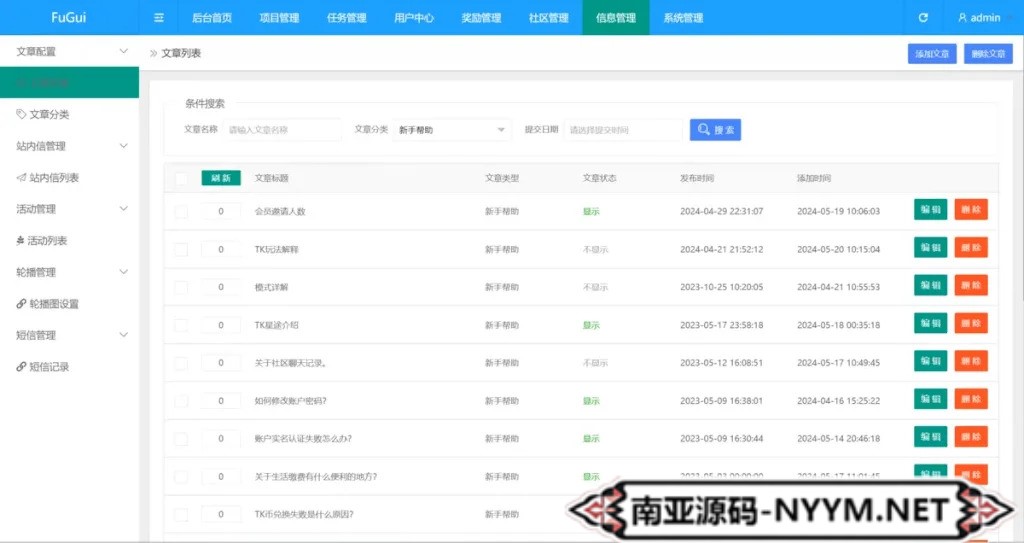Switch to the 系统管理 top tab
Viewport: 1024px width, 543px height.
coord(683,18)
